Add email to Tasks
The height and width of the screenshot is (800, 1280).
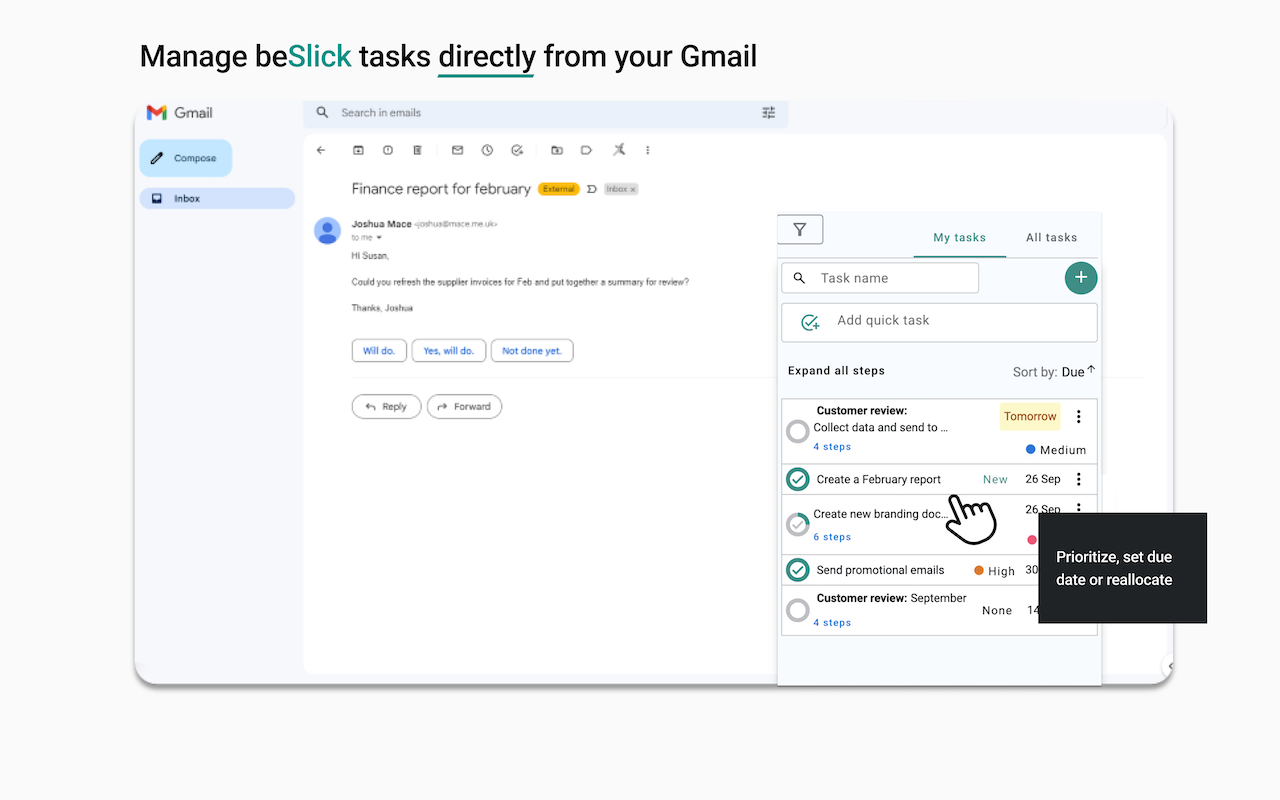pos(517,150)
